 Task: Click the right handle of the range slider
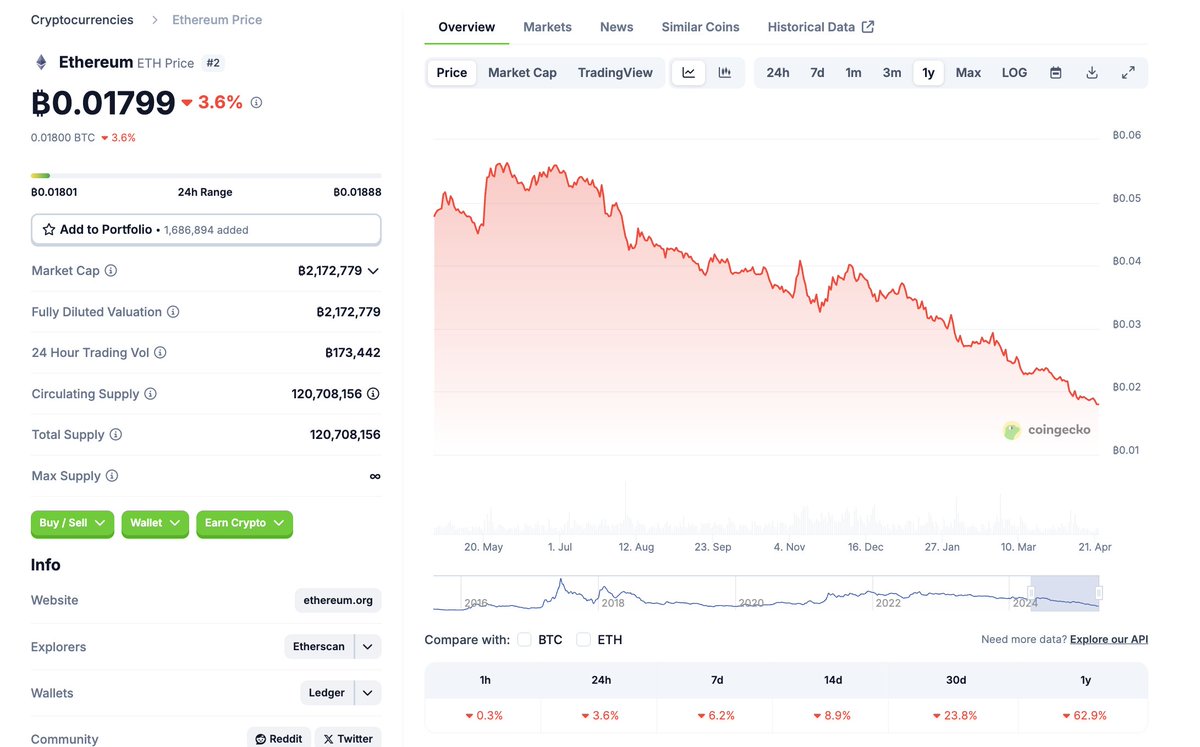click(1098, 593)
